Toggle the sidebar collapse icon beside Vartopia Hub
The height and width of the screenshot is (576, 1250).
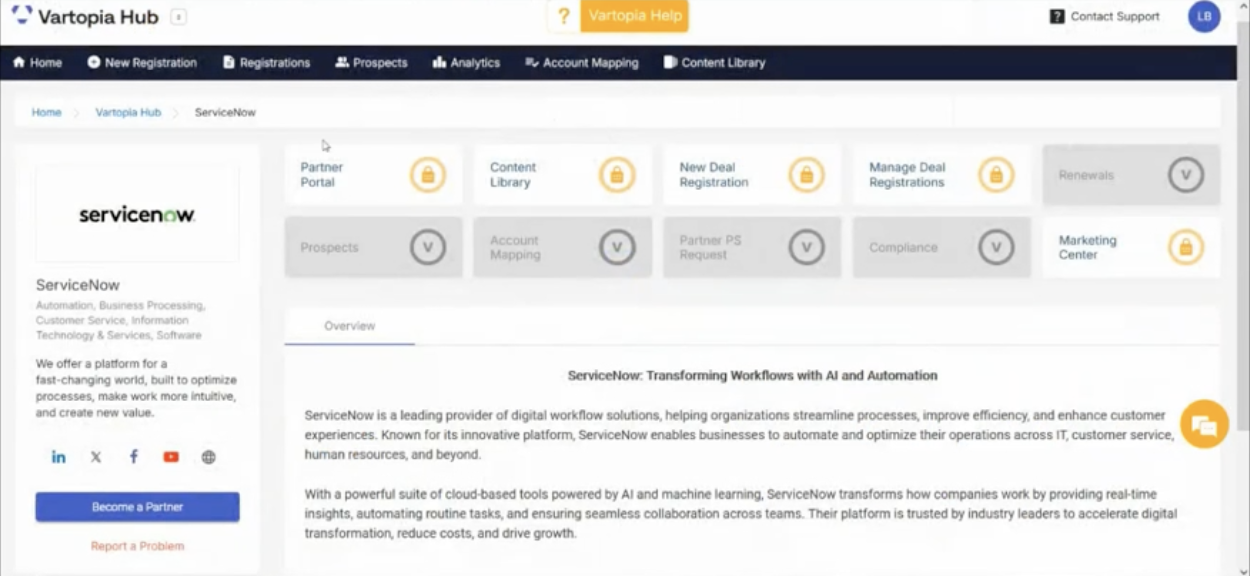point(178,17)
